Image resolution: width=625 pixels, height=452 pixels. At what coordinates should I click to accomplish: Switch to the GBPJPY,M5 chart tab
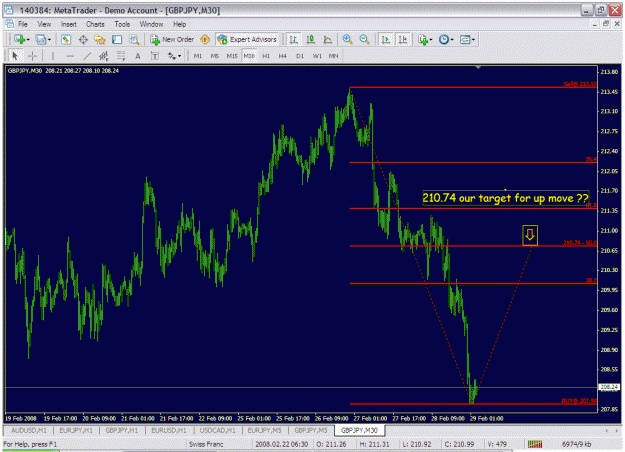click(311, 430)
